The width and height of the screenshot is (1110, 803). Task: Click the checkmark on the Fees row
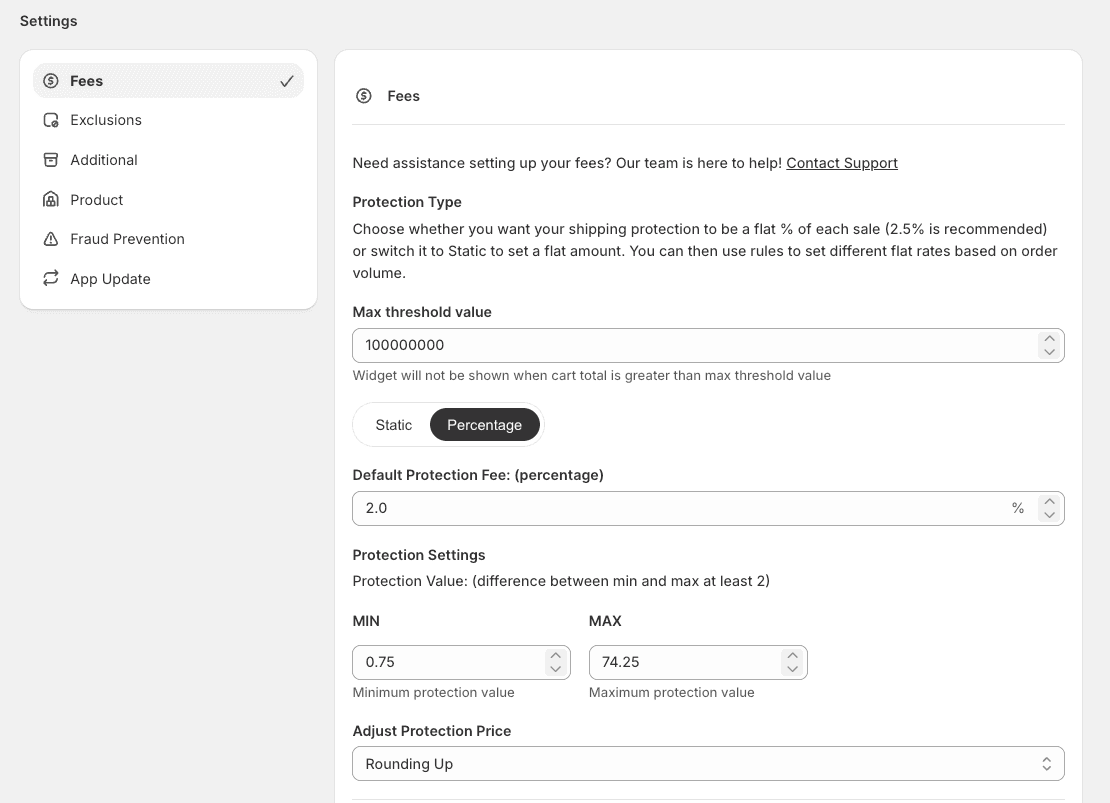(x=287, y=81)
